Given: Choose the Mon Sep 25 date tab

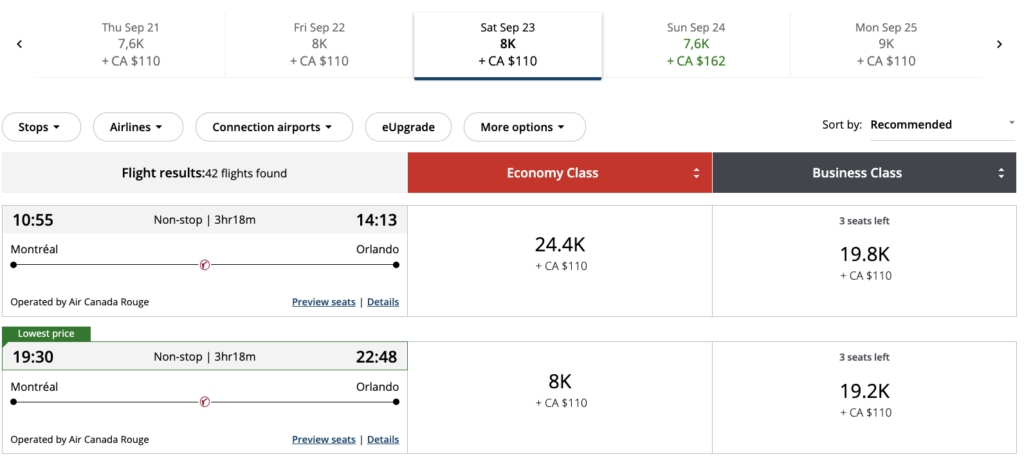Looking at the screenshot, I should (x=885, y=44).
